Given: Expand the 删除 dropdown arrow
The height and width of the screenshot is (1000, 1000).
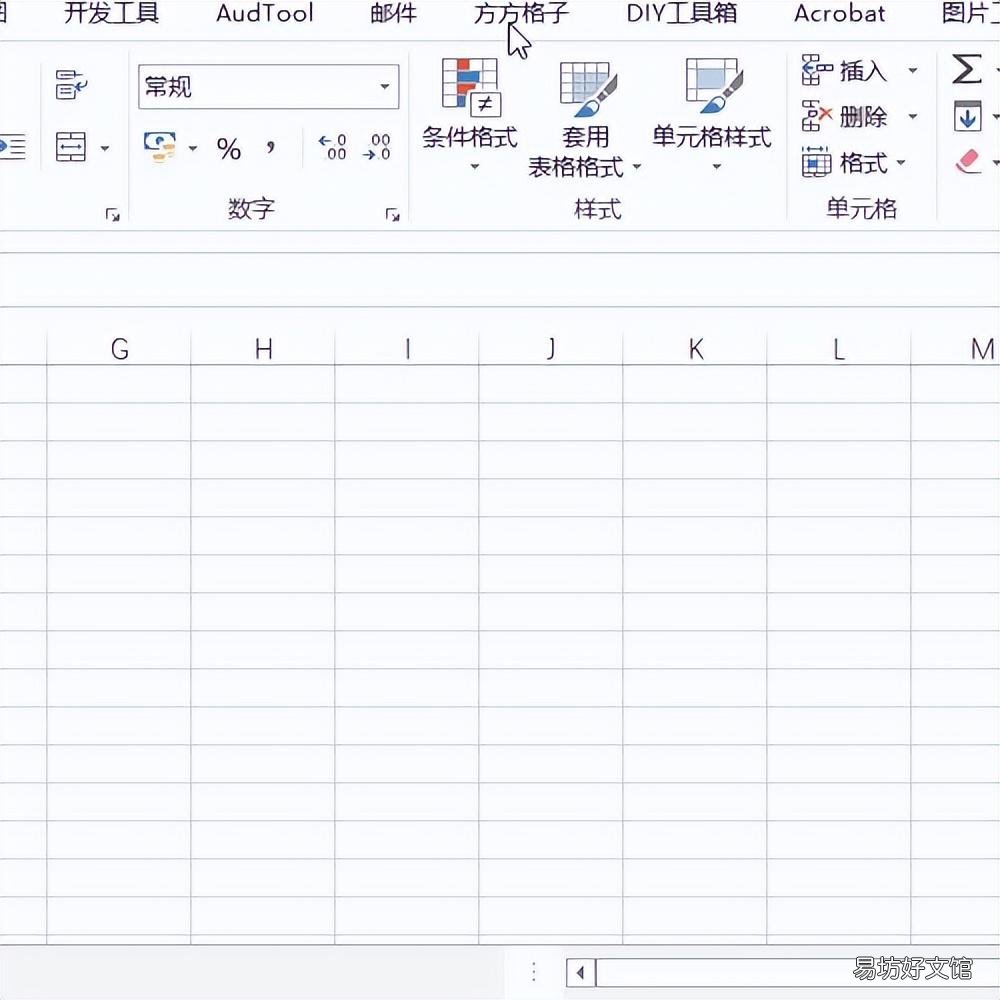Looking at the screenshot, I should point(913,116).
